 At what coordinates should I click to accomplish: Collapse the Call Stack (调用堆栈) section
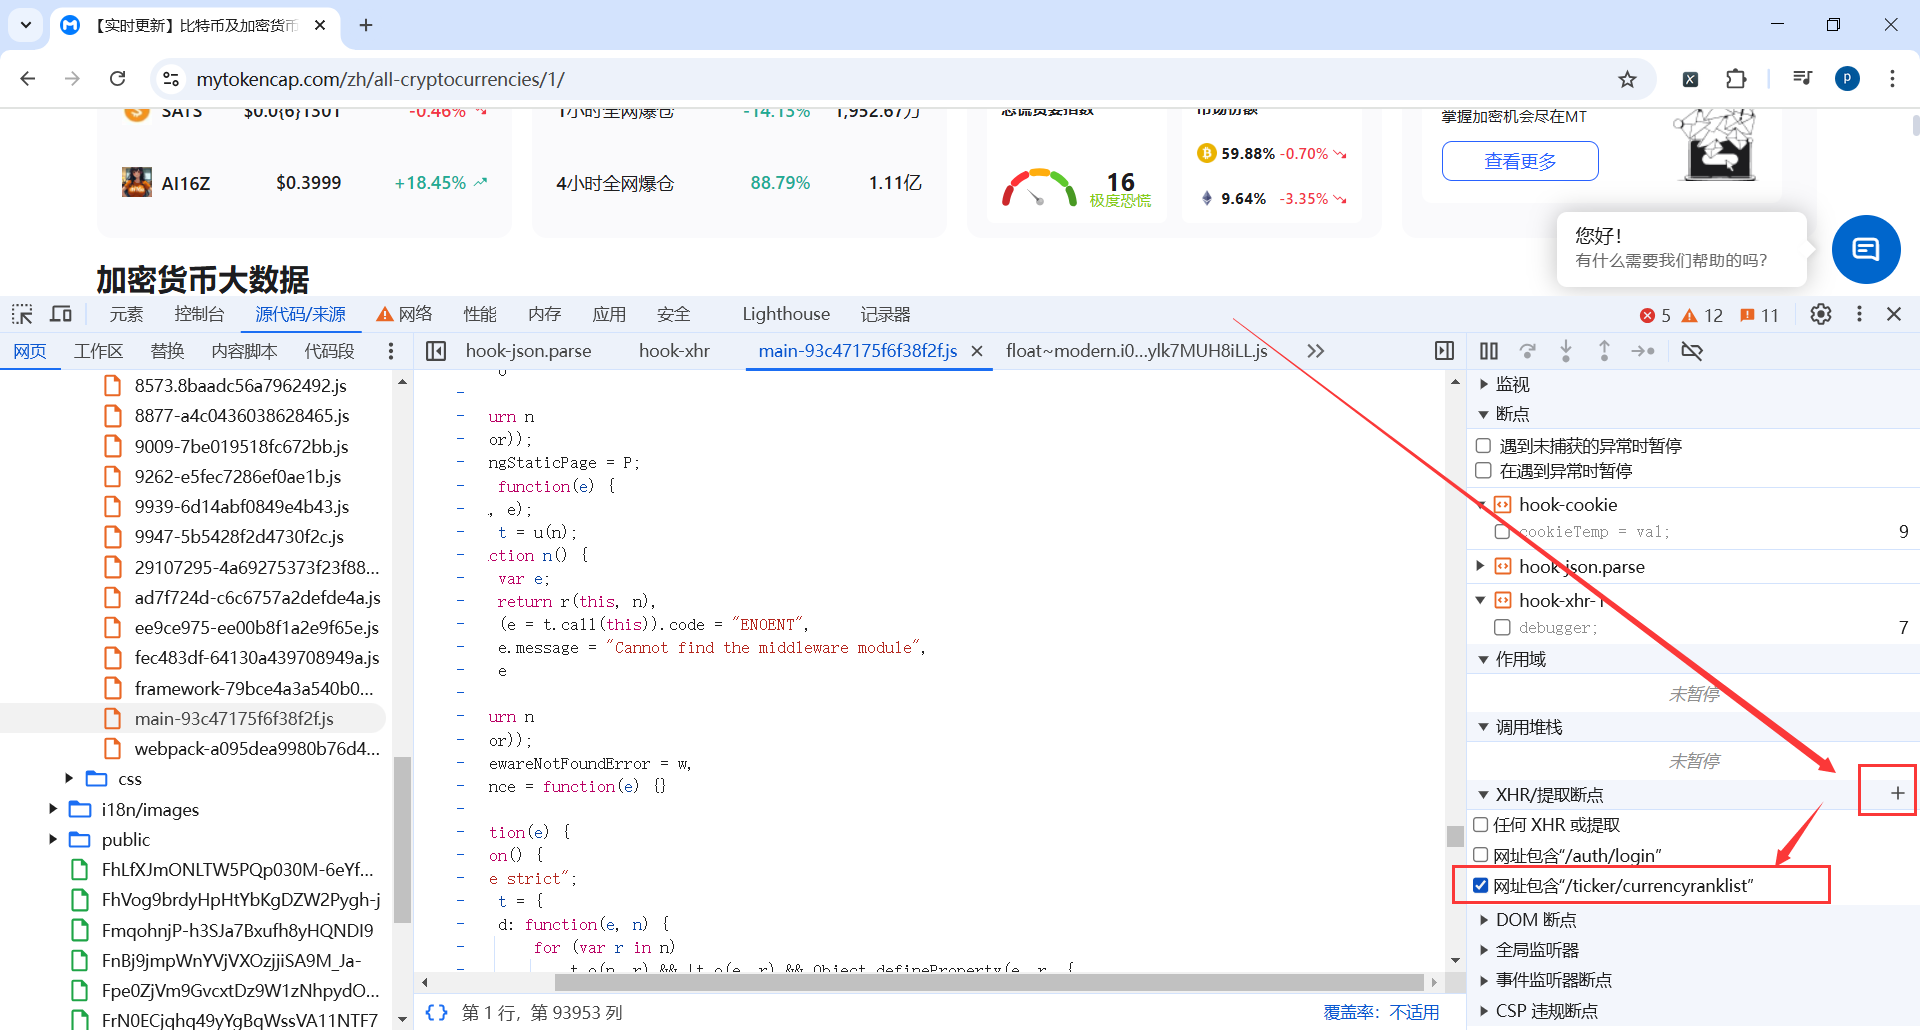(1484, 727)
